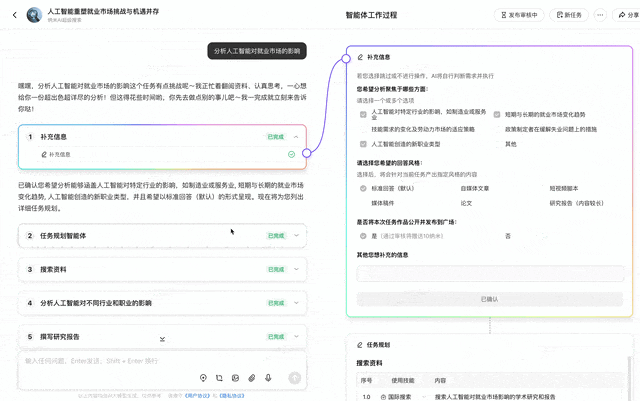Select the 标准回答（默认） radio option
This screenshot has width=640, height=401.
[x=363, y=188]
